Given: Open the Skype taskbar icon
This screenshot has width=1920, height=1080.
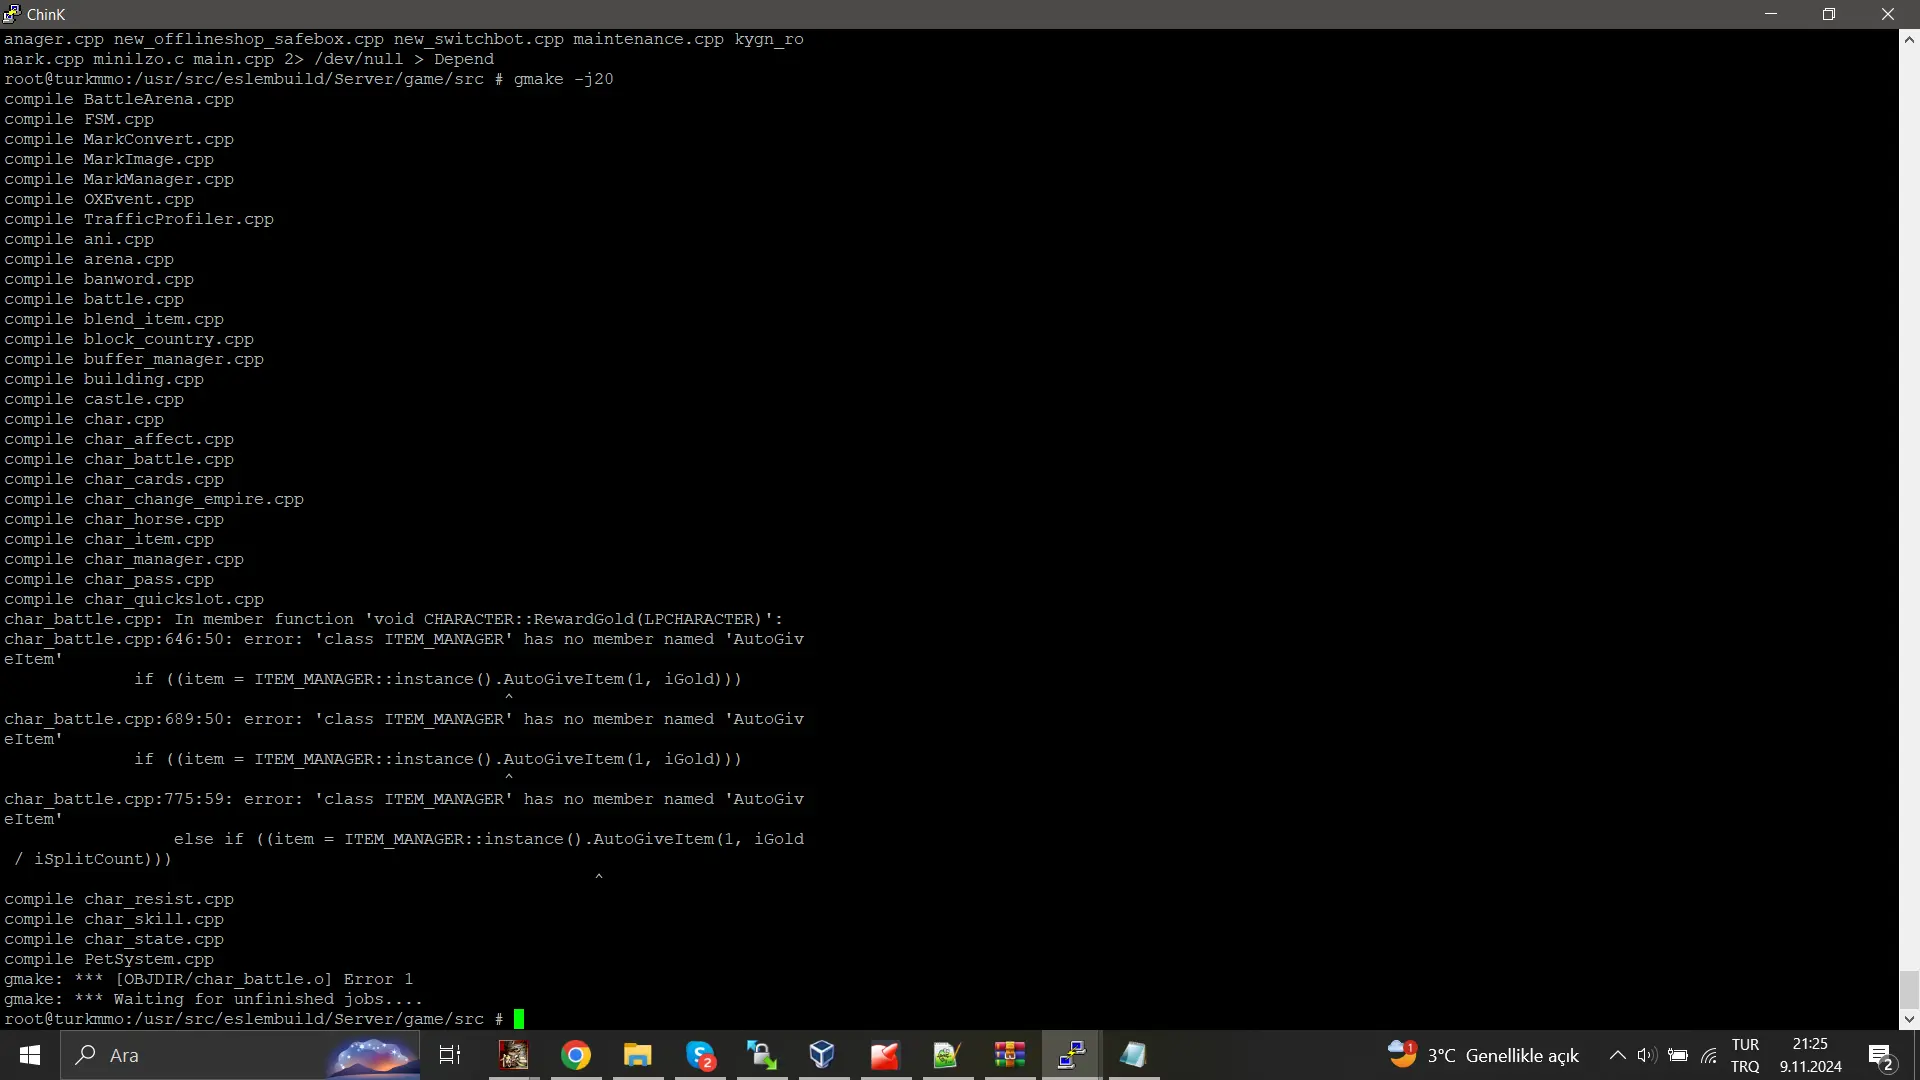Looking at the screenshot, I should coord(700,1055).
